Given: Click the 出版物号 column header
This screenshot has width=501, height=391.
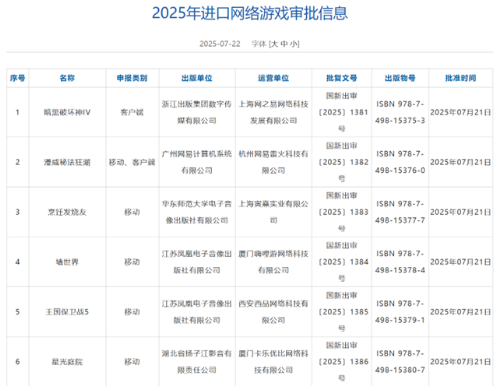Looking at the screenshot, I should pos(400,78).
